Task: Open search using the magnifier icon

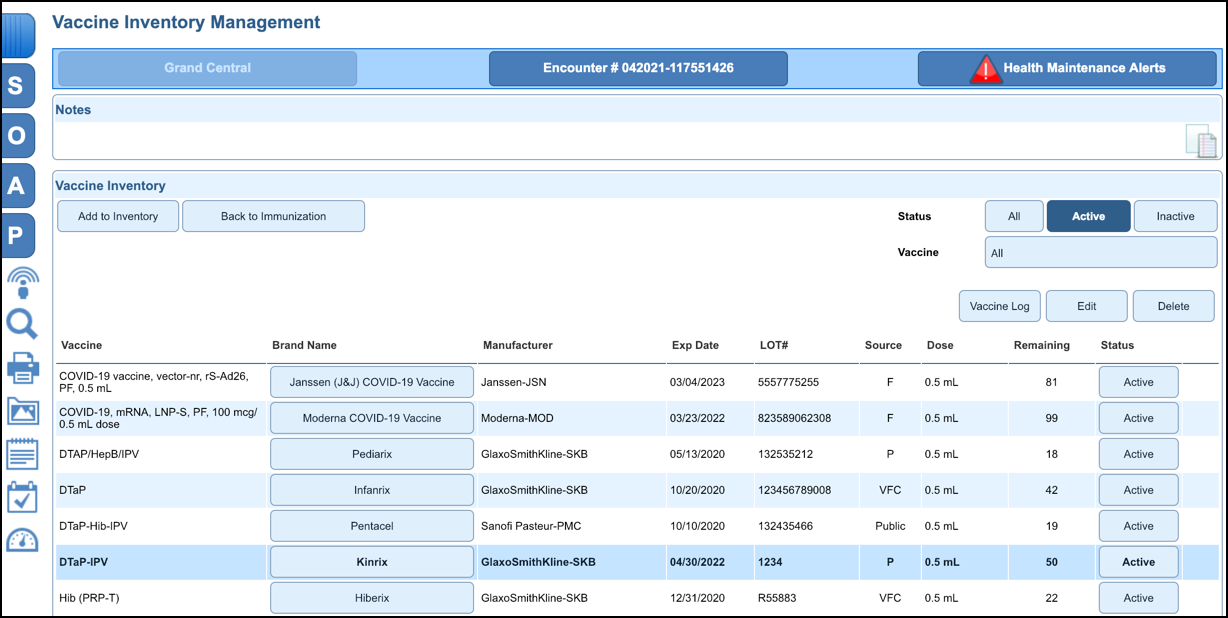Action: click(x=20, y=325)
